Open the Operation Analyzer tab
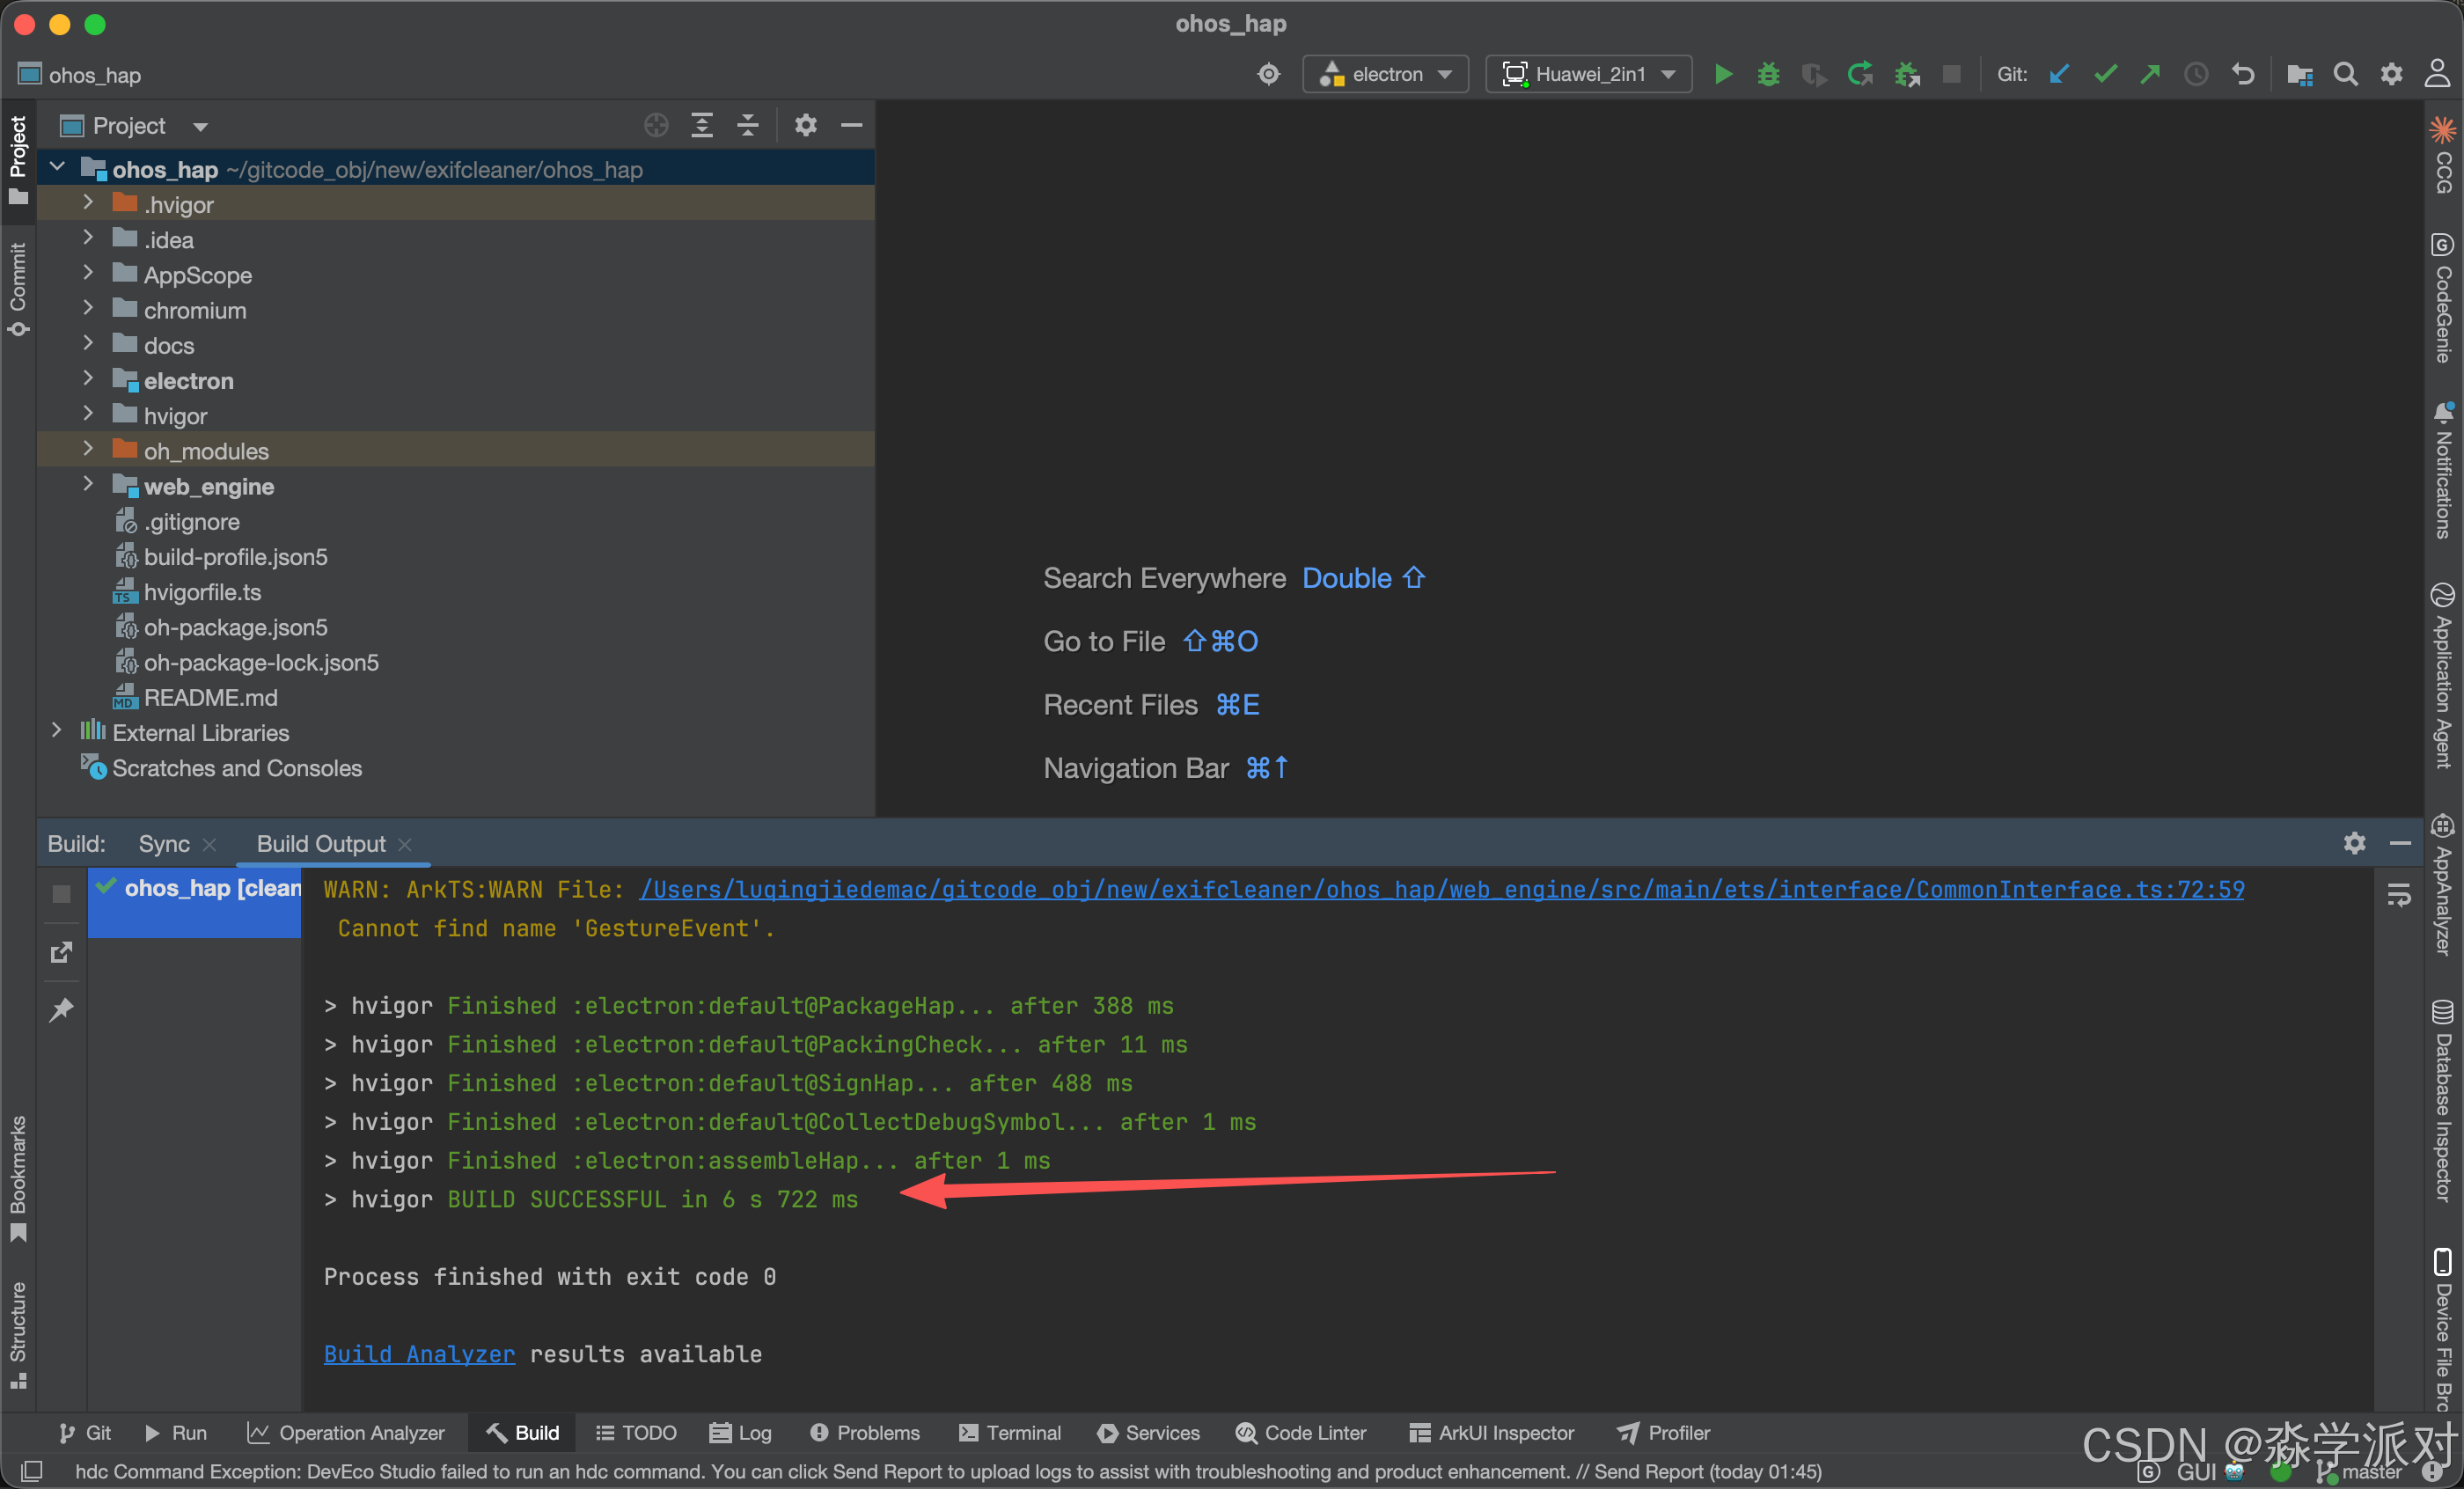This screenshot has height=1489, width=2464. 346,1432
